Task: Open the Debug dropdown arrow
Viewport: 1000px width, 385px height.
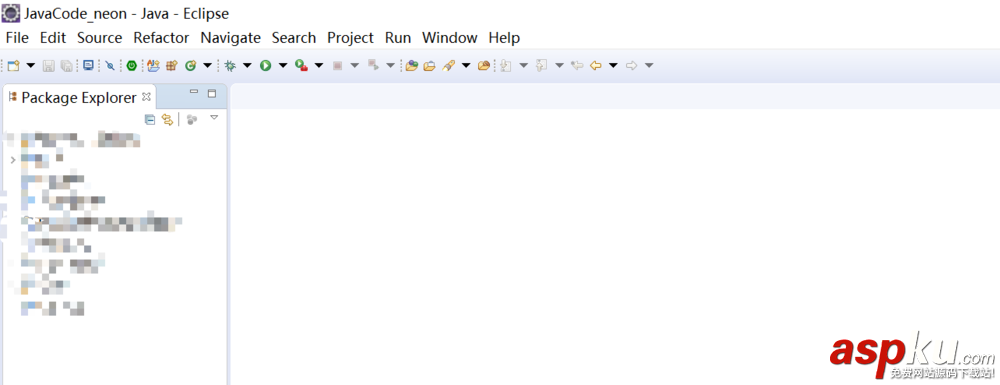Action: (247, 65)
